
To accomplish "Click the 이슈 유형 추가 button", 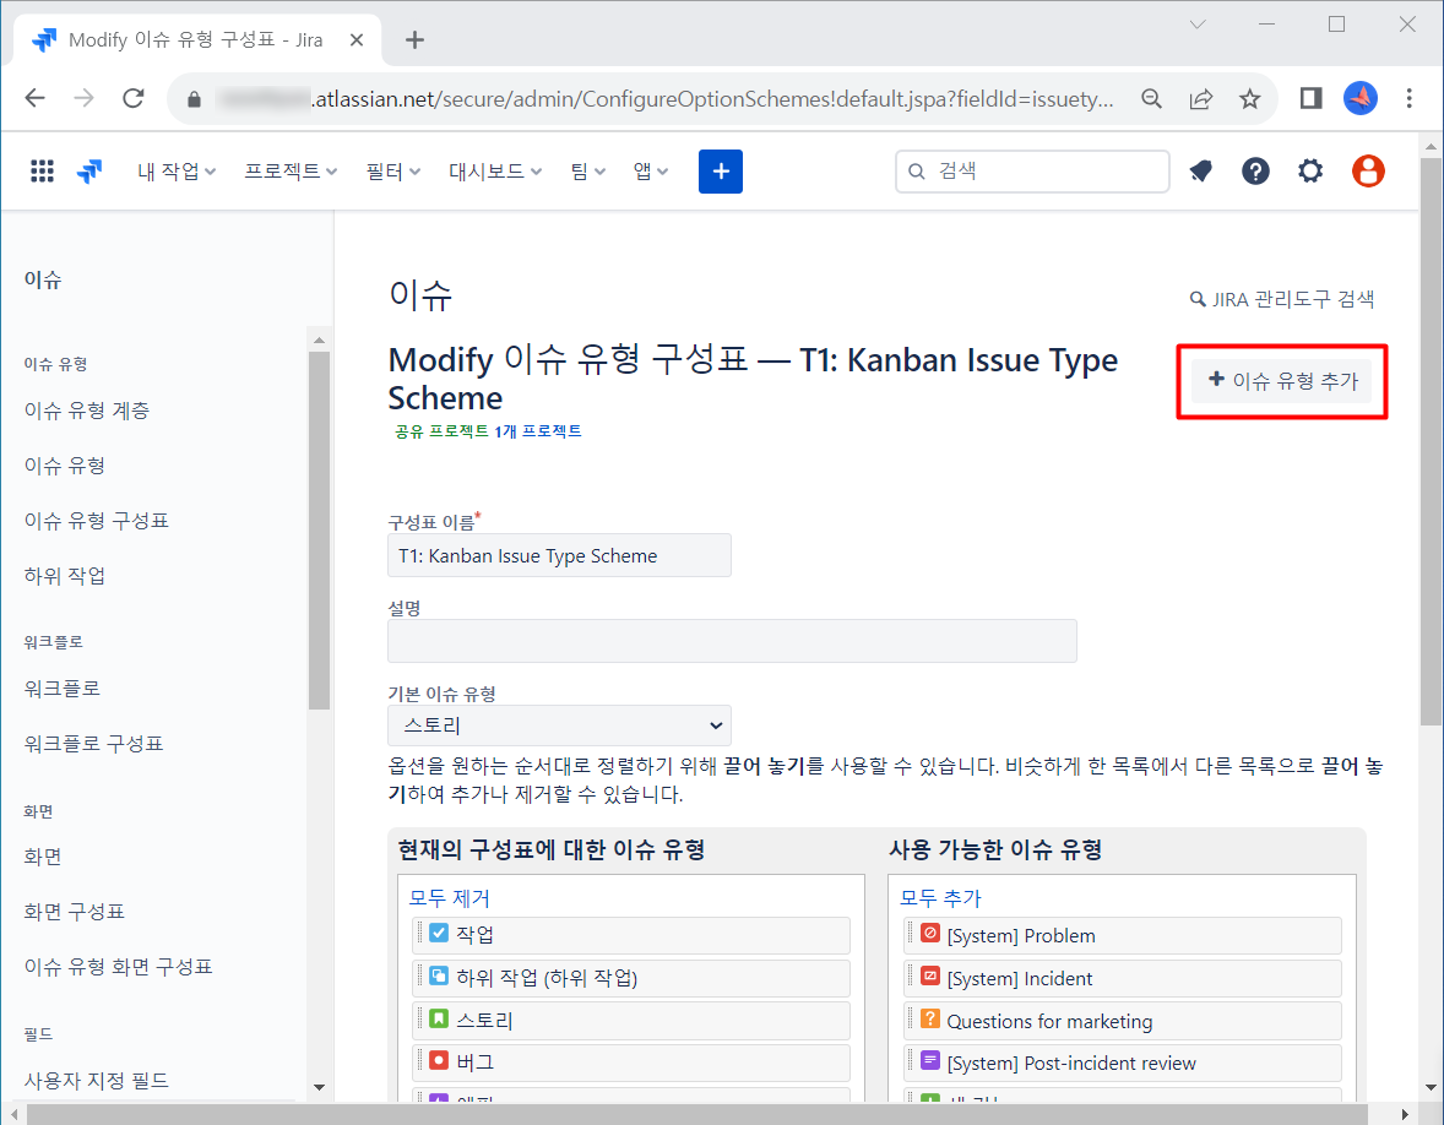I will click(1283, 381).
